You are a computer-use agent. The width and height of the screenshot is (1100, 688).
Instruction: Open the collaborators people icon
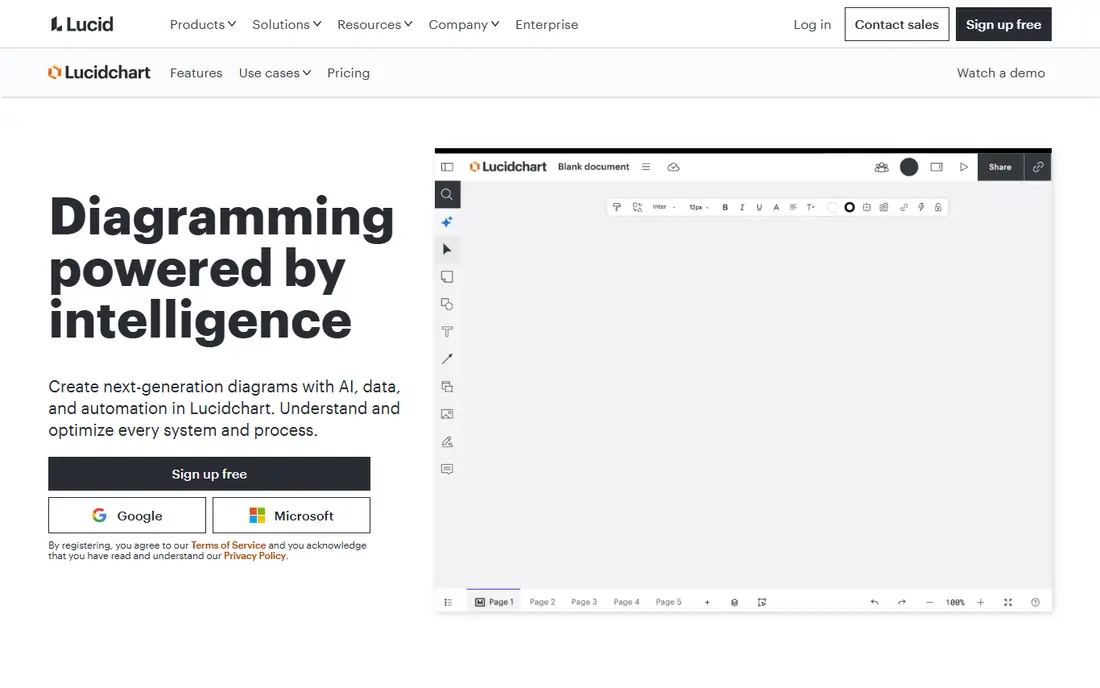pyautogui.click(x=882, y=167)
